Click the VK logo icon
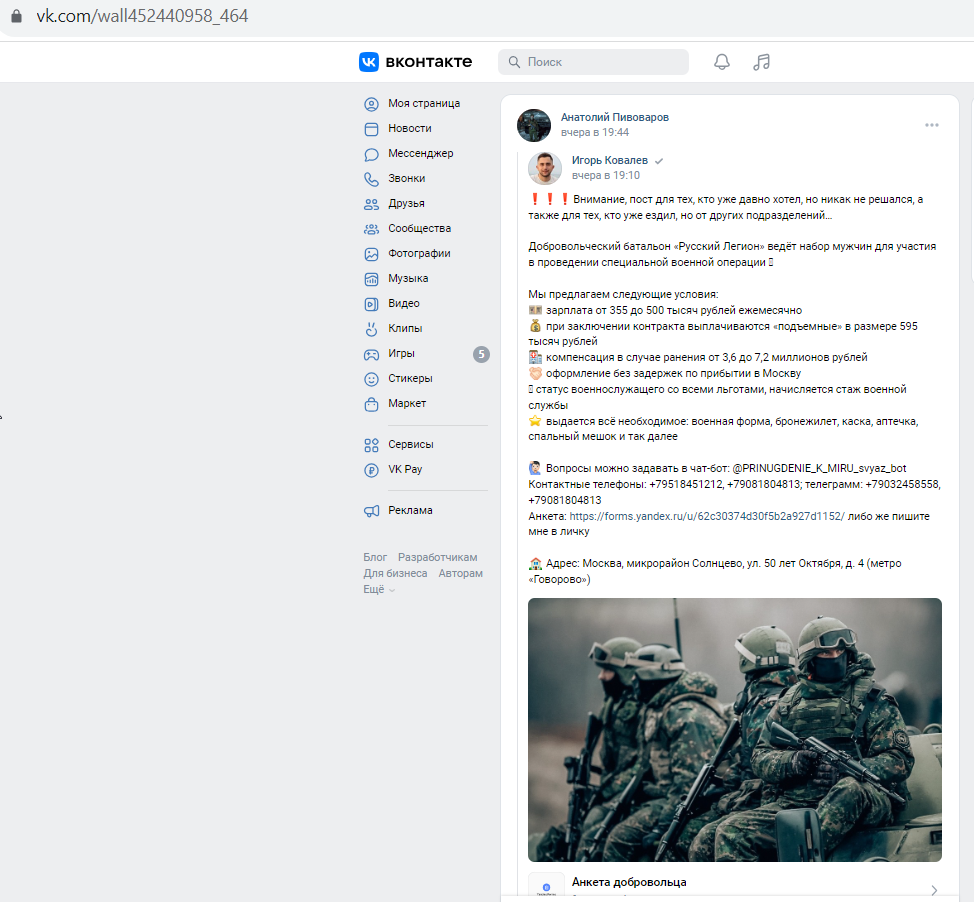Image resolution: width=974 pixels, height=902 pixels. click(369, 62)
